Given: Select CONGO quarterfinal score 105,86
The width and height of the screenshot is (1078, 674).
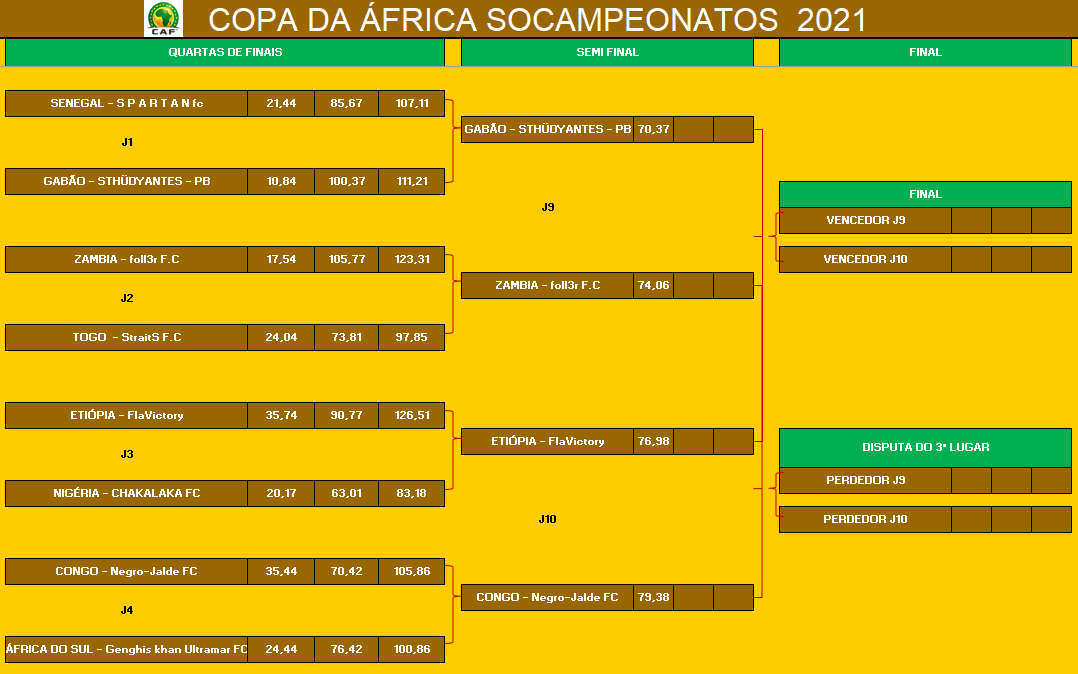Looking at the screenshot, I should tap(411, 572).
